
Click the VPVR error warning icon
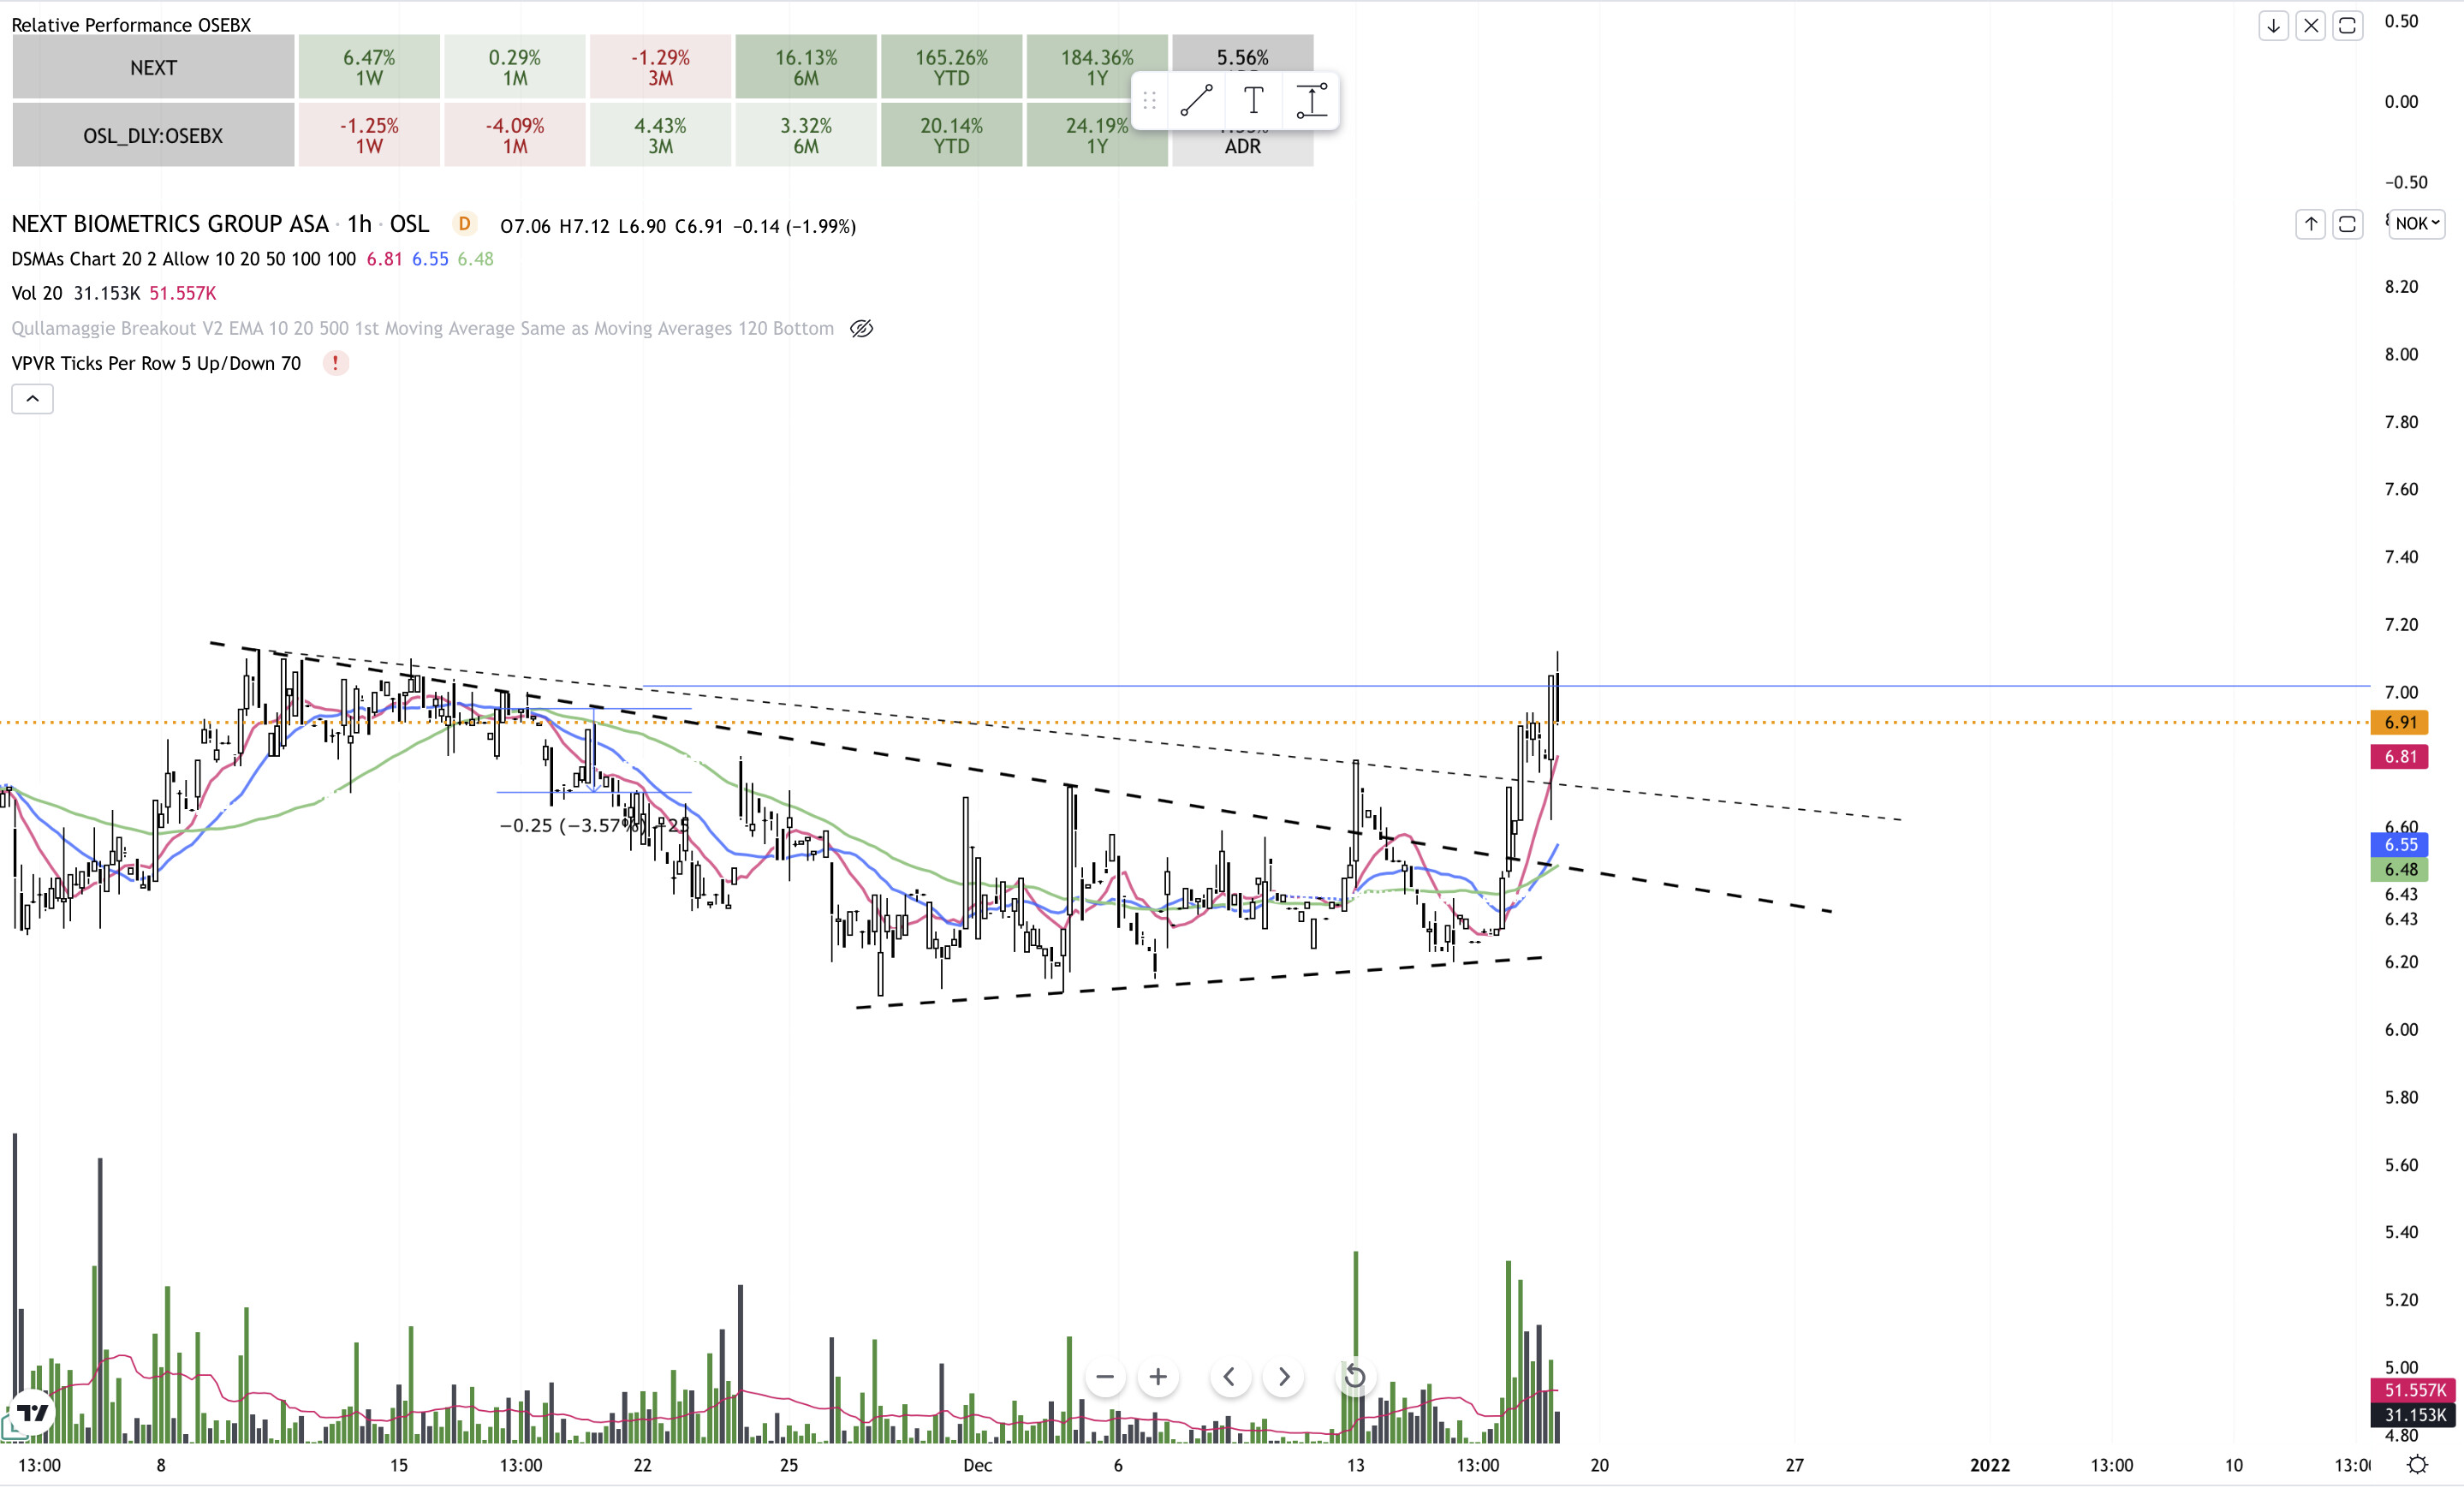[335, 364]
